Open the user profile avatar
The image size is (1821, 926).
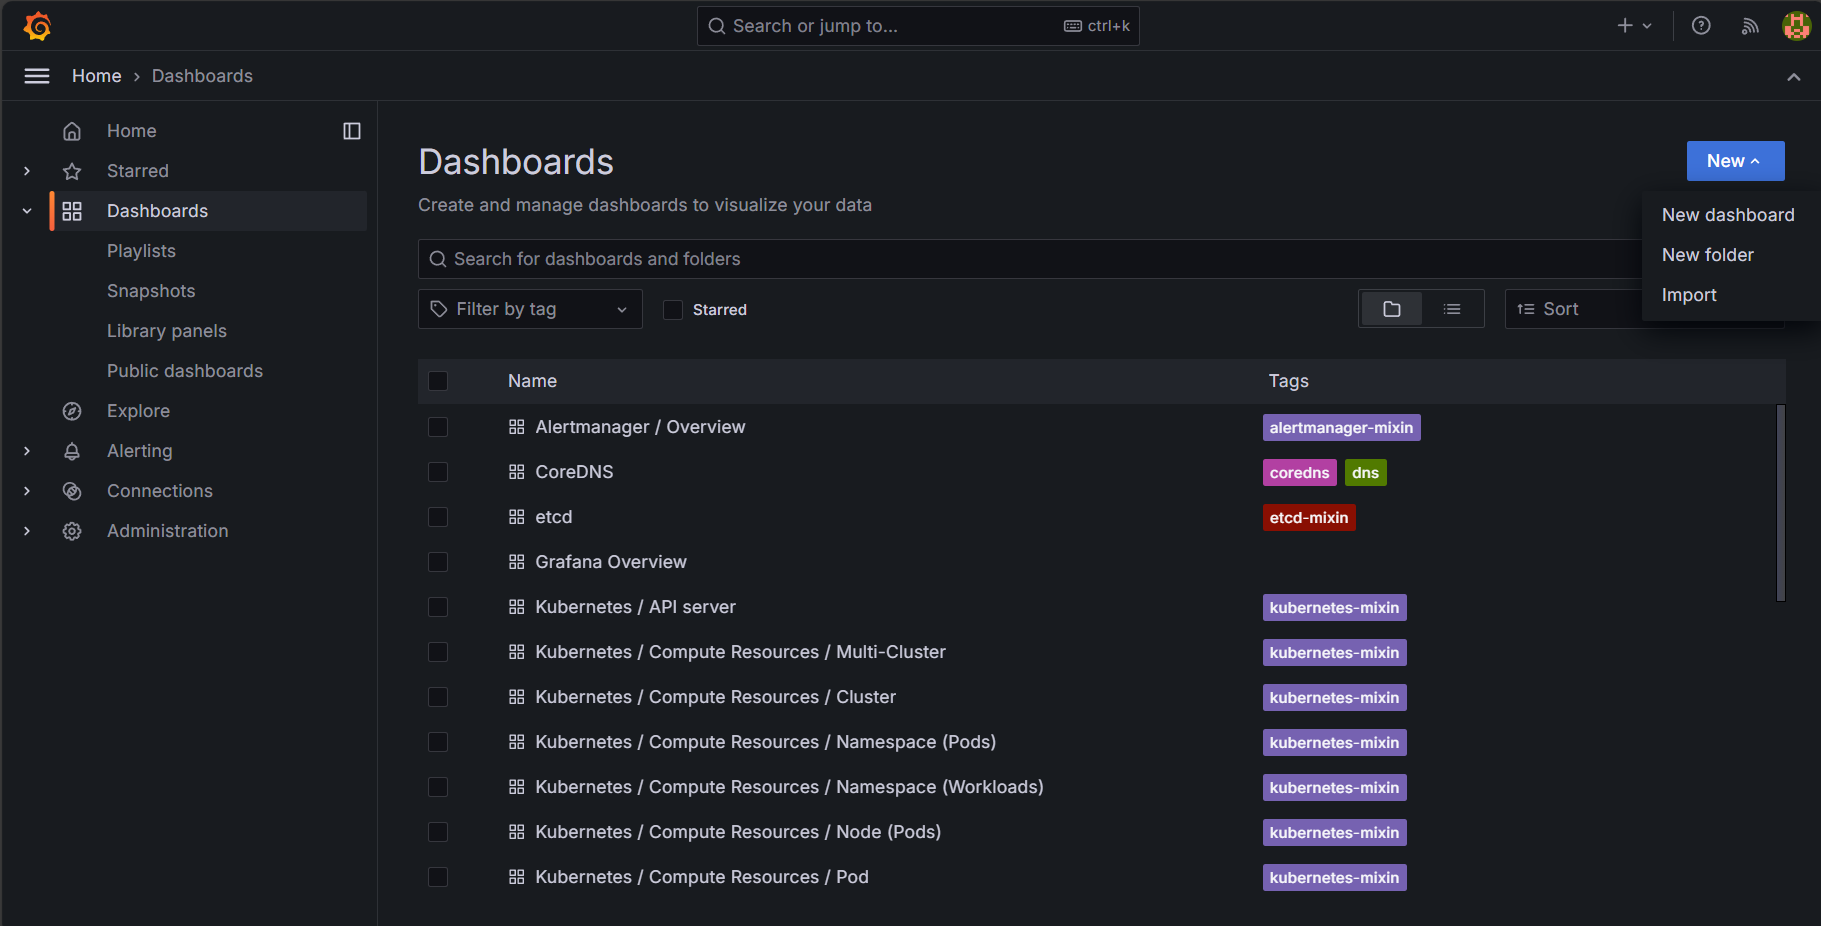[1796, 26]
